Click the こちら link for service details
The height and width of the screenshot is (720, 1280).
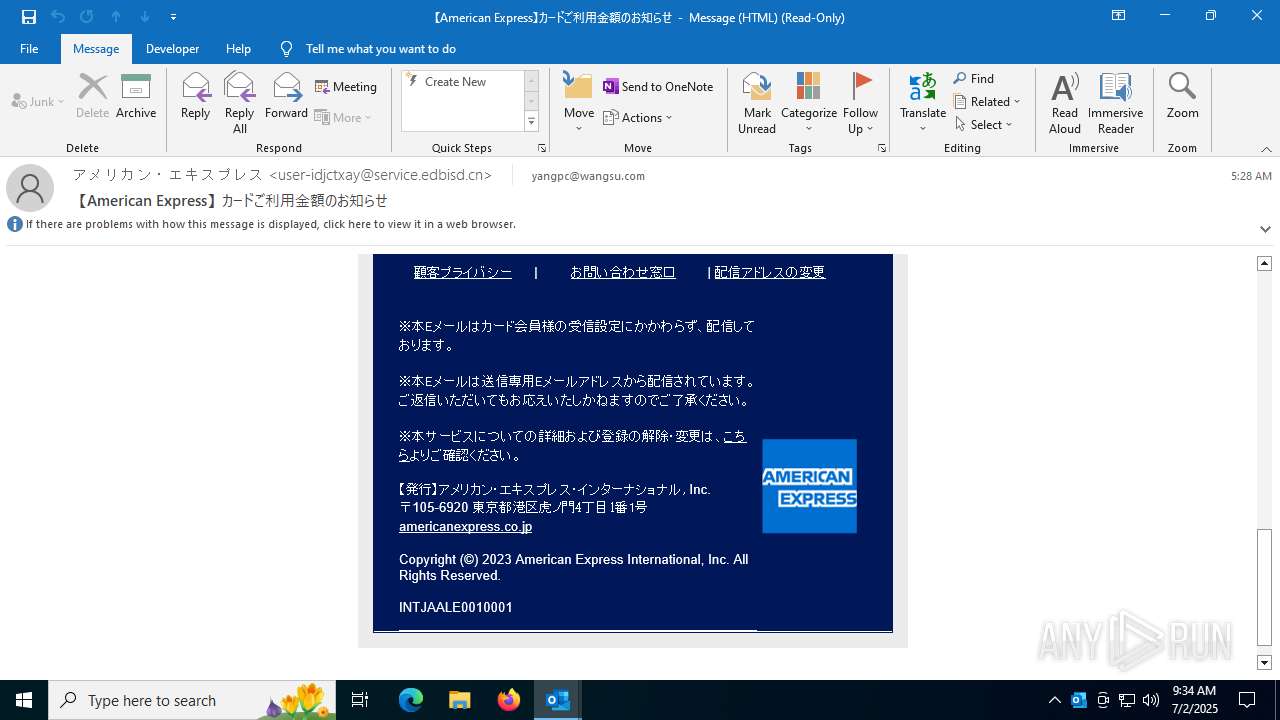coord(733,436)
